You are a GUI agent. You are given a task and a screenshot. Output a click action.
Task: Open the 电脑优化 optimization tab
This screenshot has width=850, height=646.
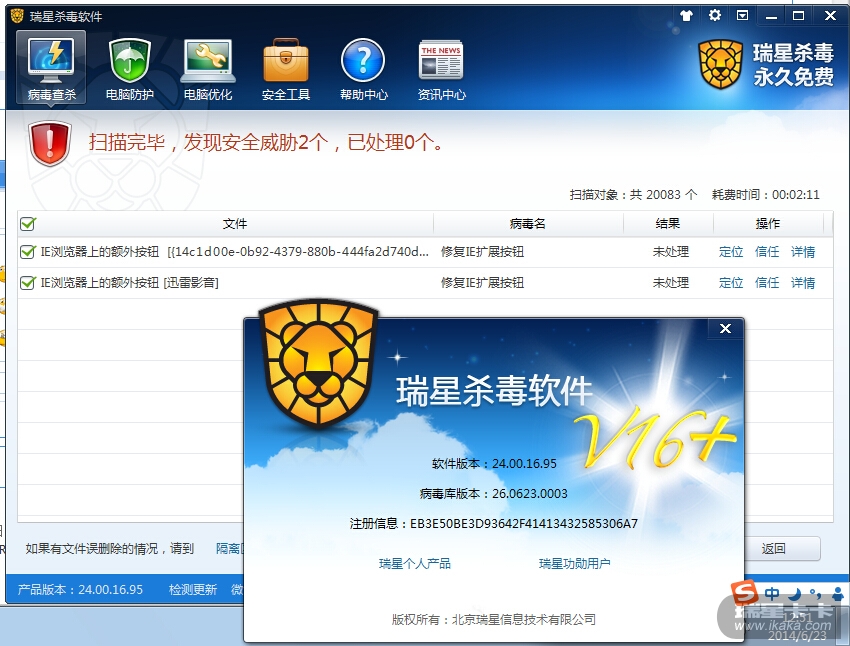click(x=208, y=69)
